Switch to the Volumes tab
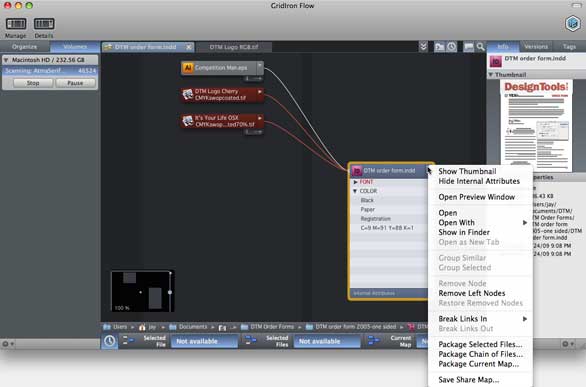 (75, 47)
